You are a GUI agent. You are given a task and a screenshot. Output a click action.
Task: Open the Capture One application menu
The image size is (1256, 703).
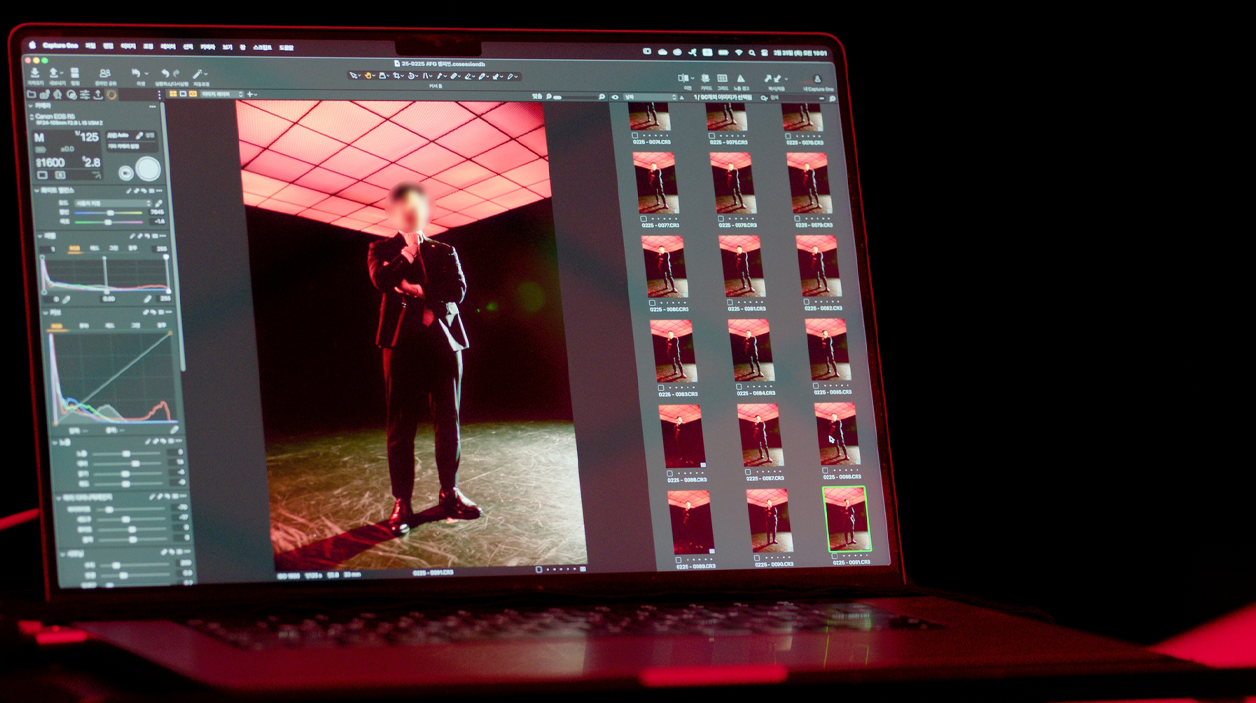[x=60, y=45]
